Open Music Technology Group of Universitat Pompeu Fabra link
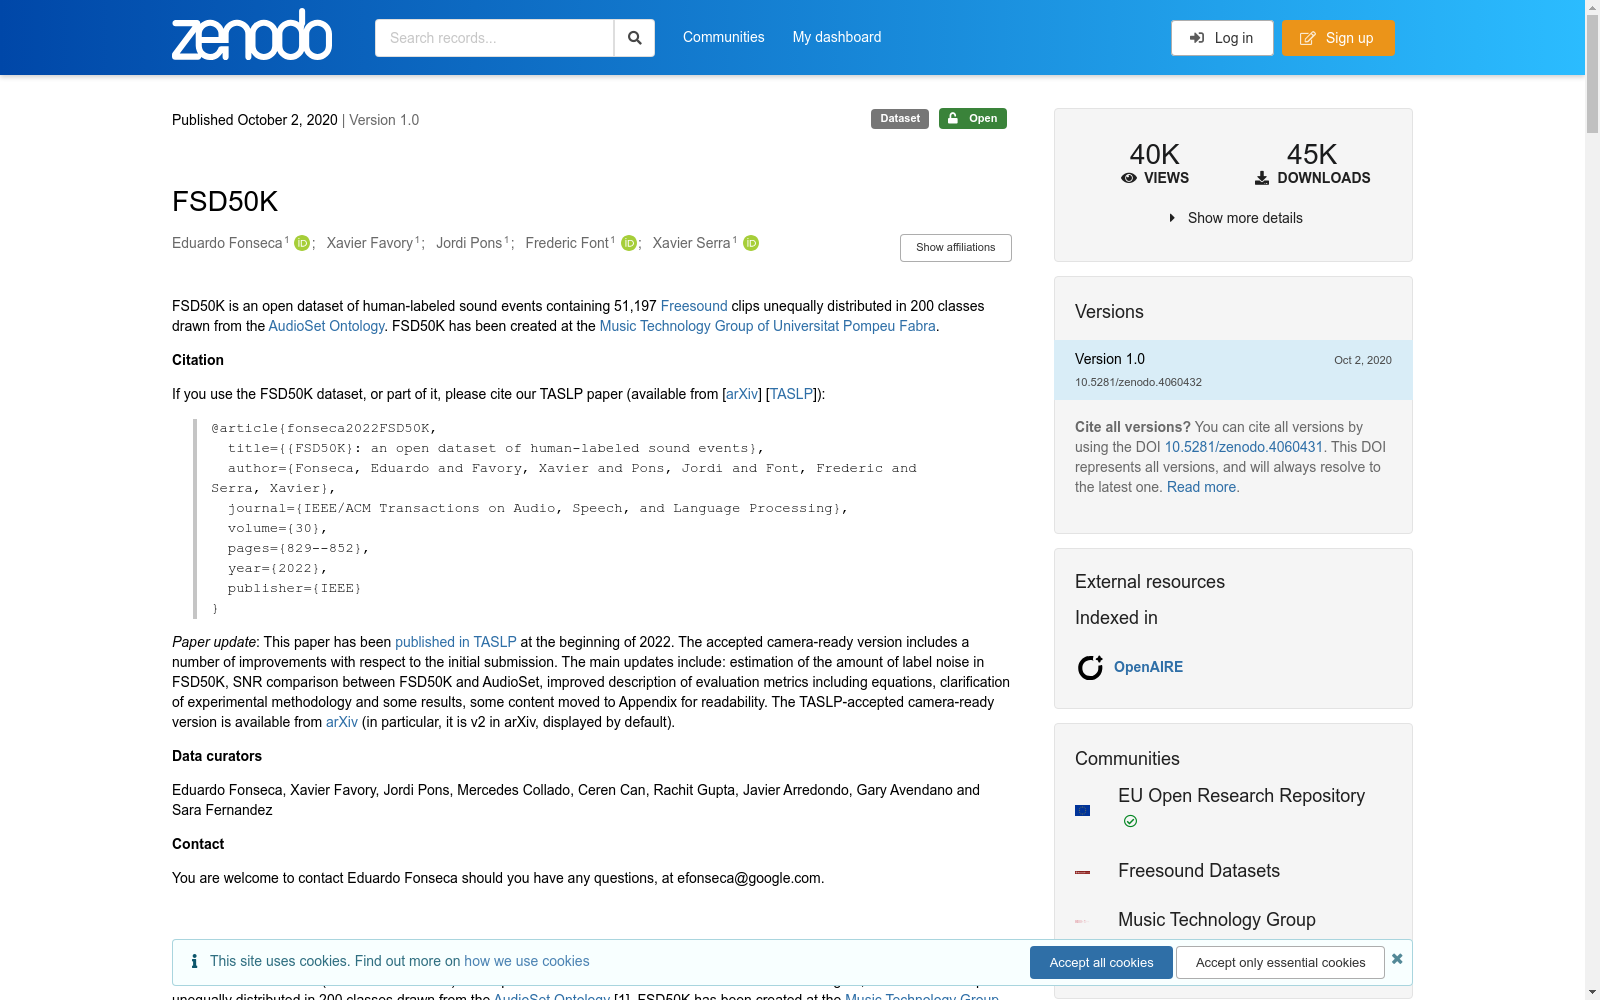This screenshot has width=1600, height=1000. [x=768, y=326]
